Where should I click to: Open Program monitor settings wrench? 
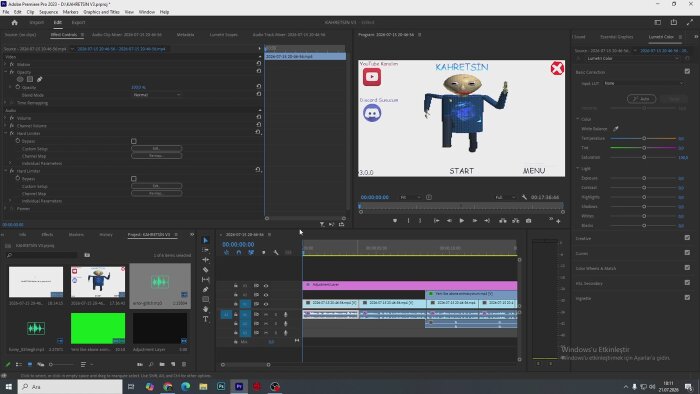[524, 197]
